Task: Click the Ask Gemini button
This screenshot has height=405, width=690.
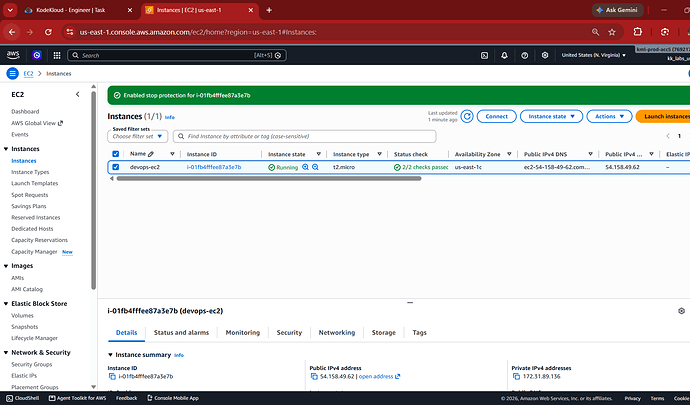Action: click(x=617, y=10)
